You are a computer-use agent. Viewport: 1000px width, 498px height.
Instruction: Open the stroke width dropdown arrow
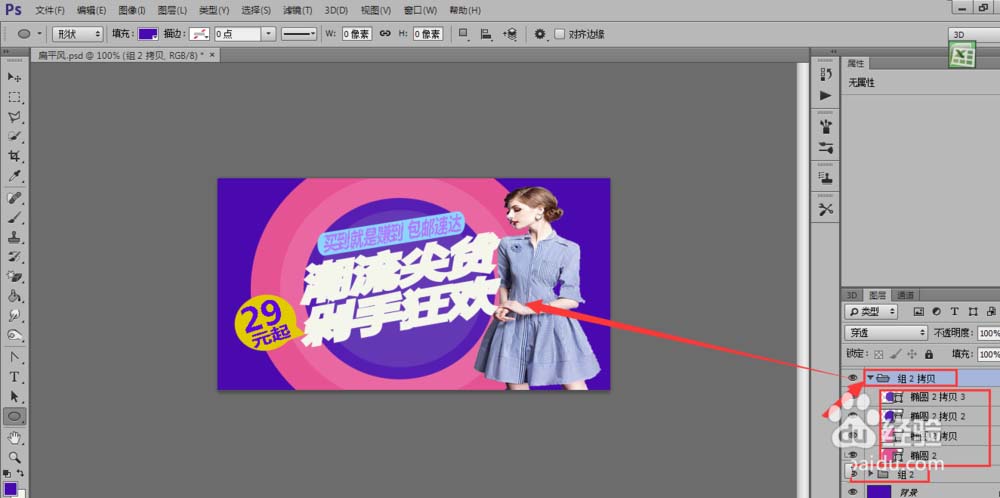click(x=269, y=34)
